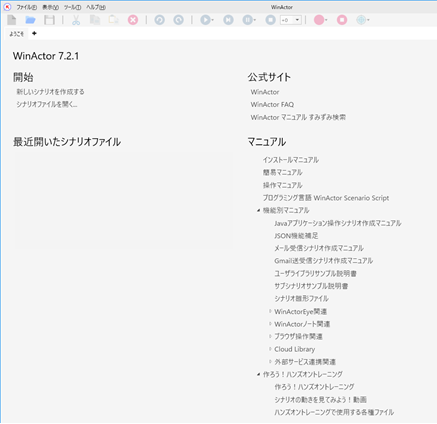
Task: Open インストールマニュアル
Action: tap(291, 160)
